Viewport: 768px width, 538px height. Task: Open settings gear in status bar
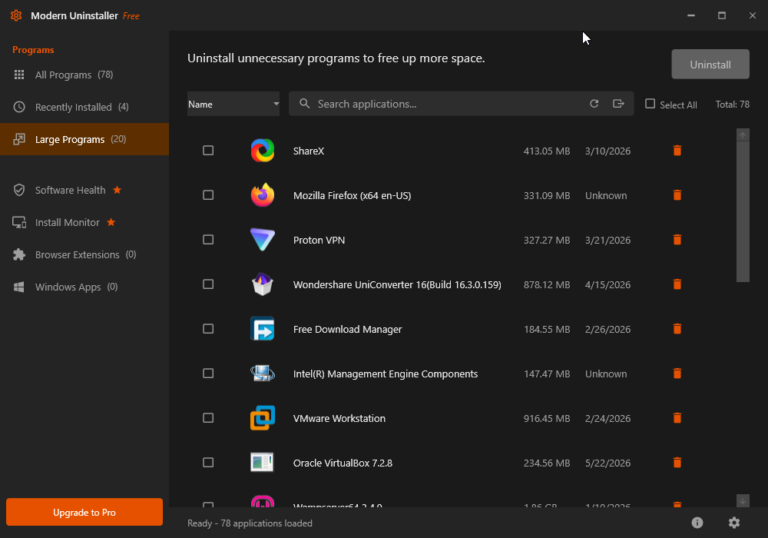[x=734, y=523]
